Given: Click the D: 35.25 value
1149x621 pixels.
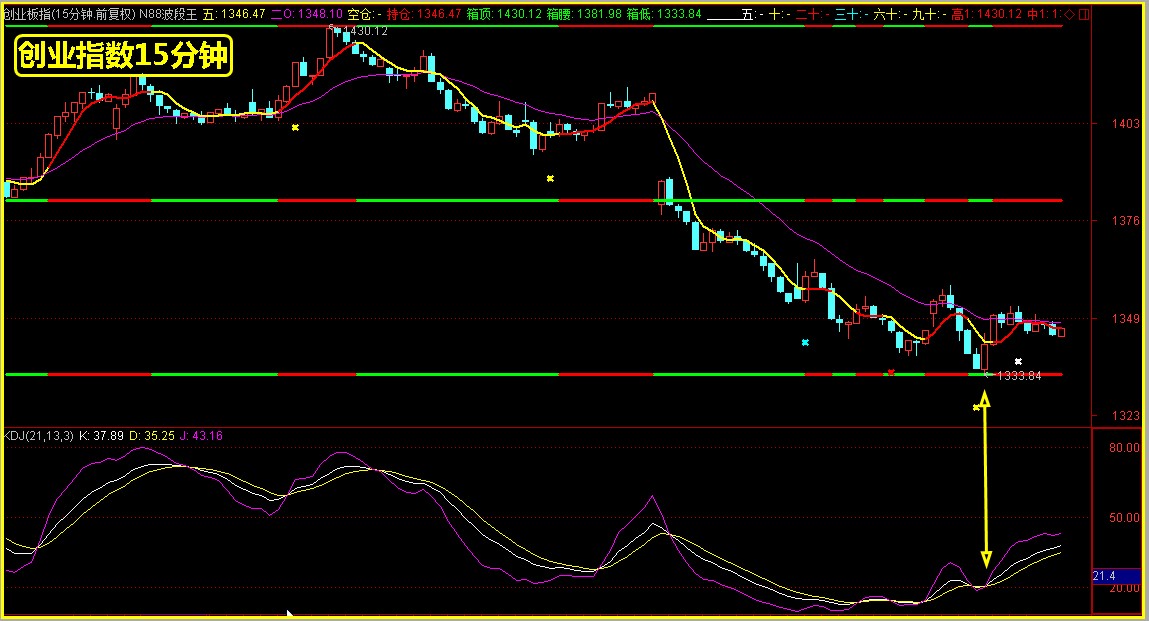Looking at the screenshot, I should click(x=152, y=436).
